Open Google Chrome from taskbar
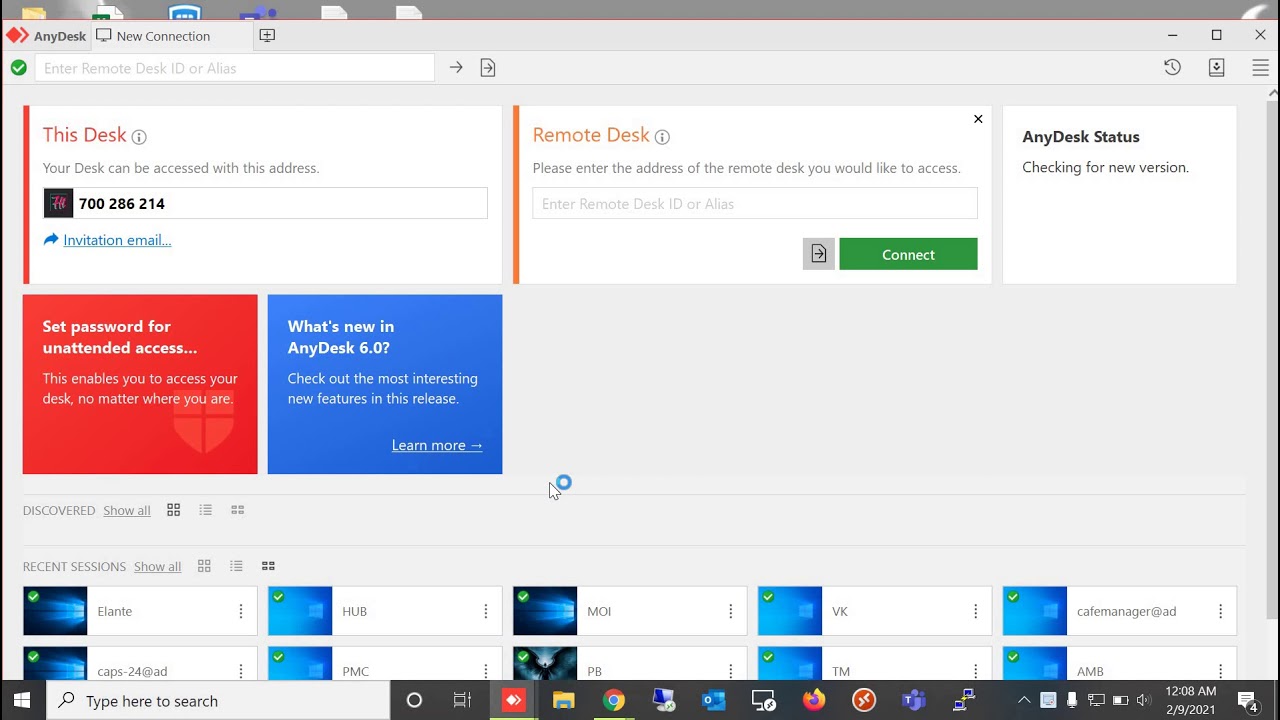 pyautogui.click(x=614, y=700)
